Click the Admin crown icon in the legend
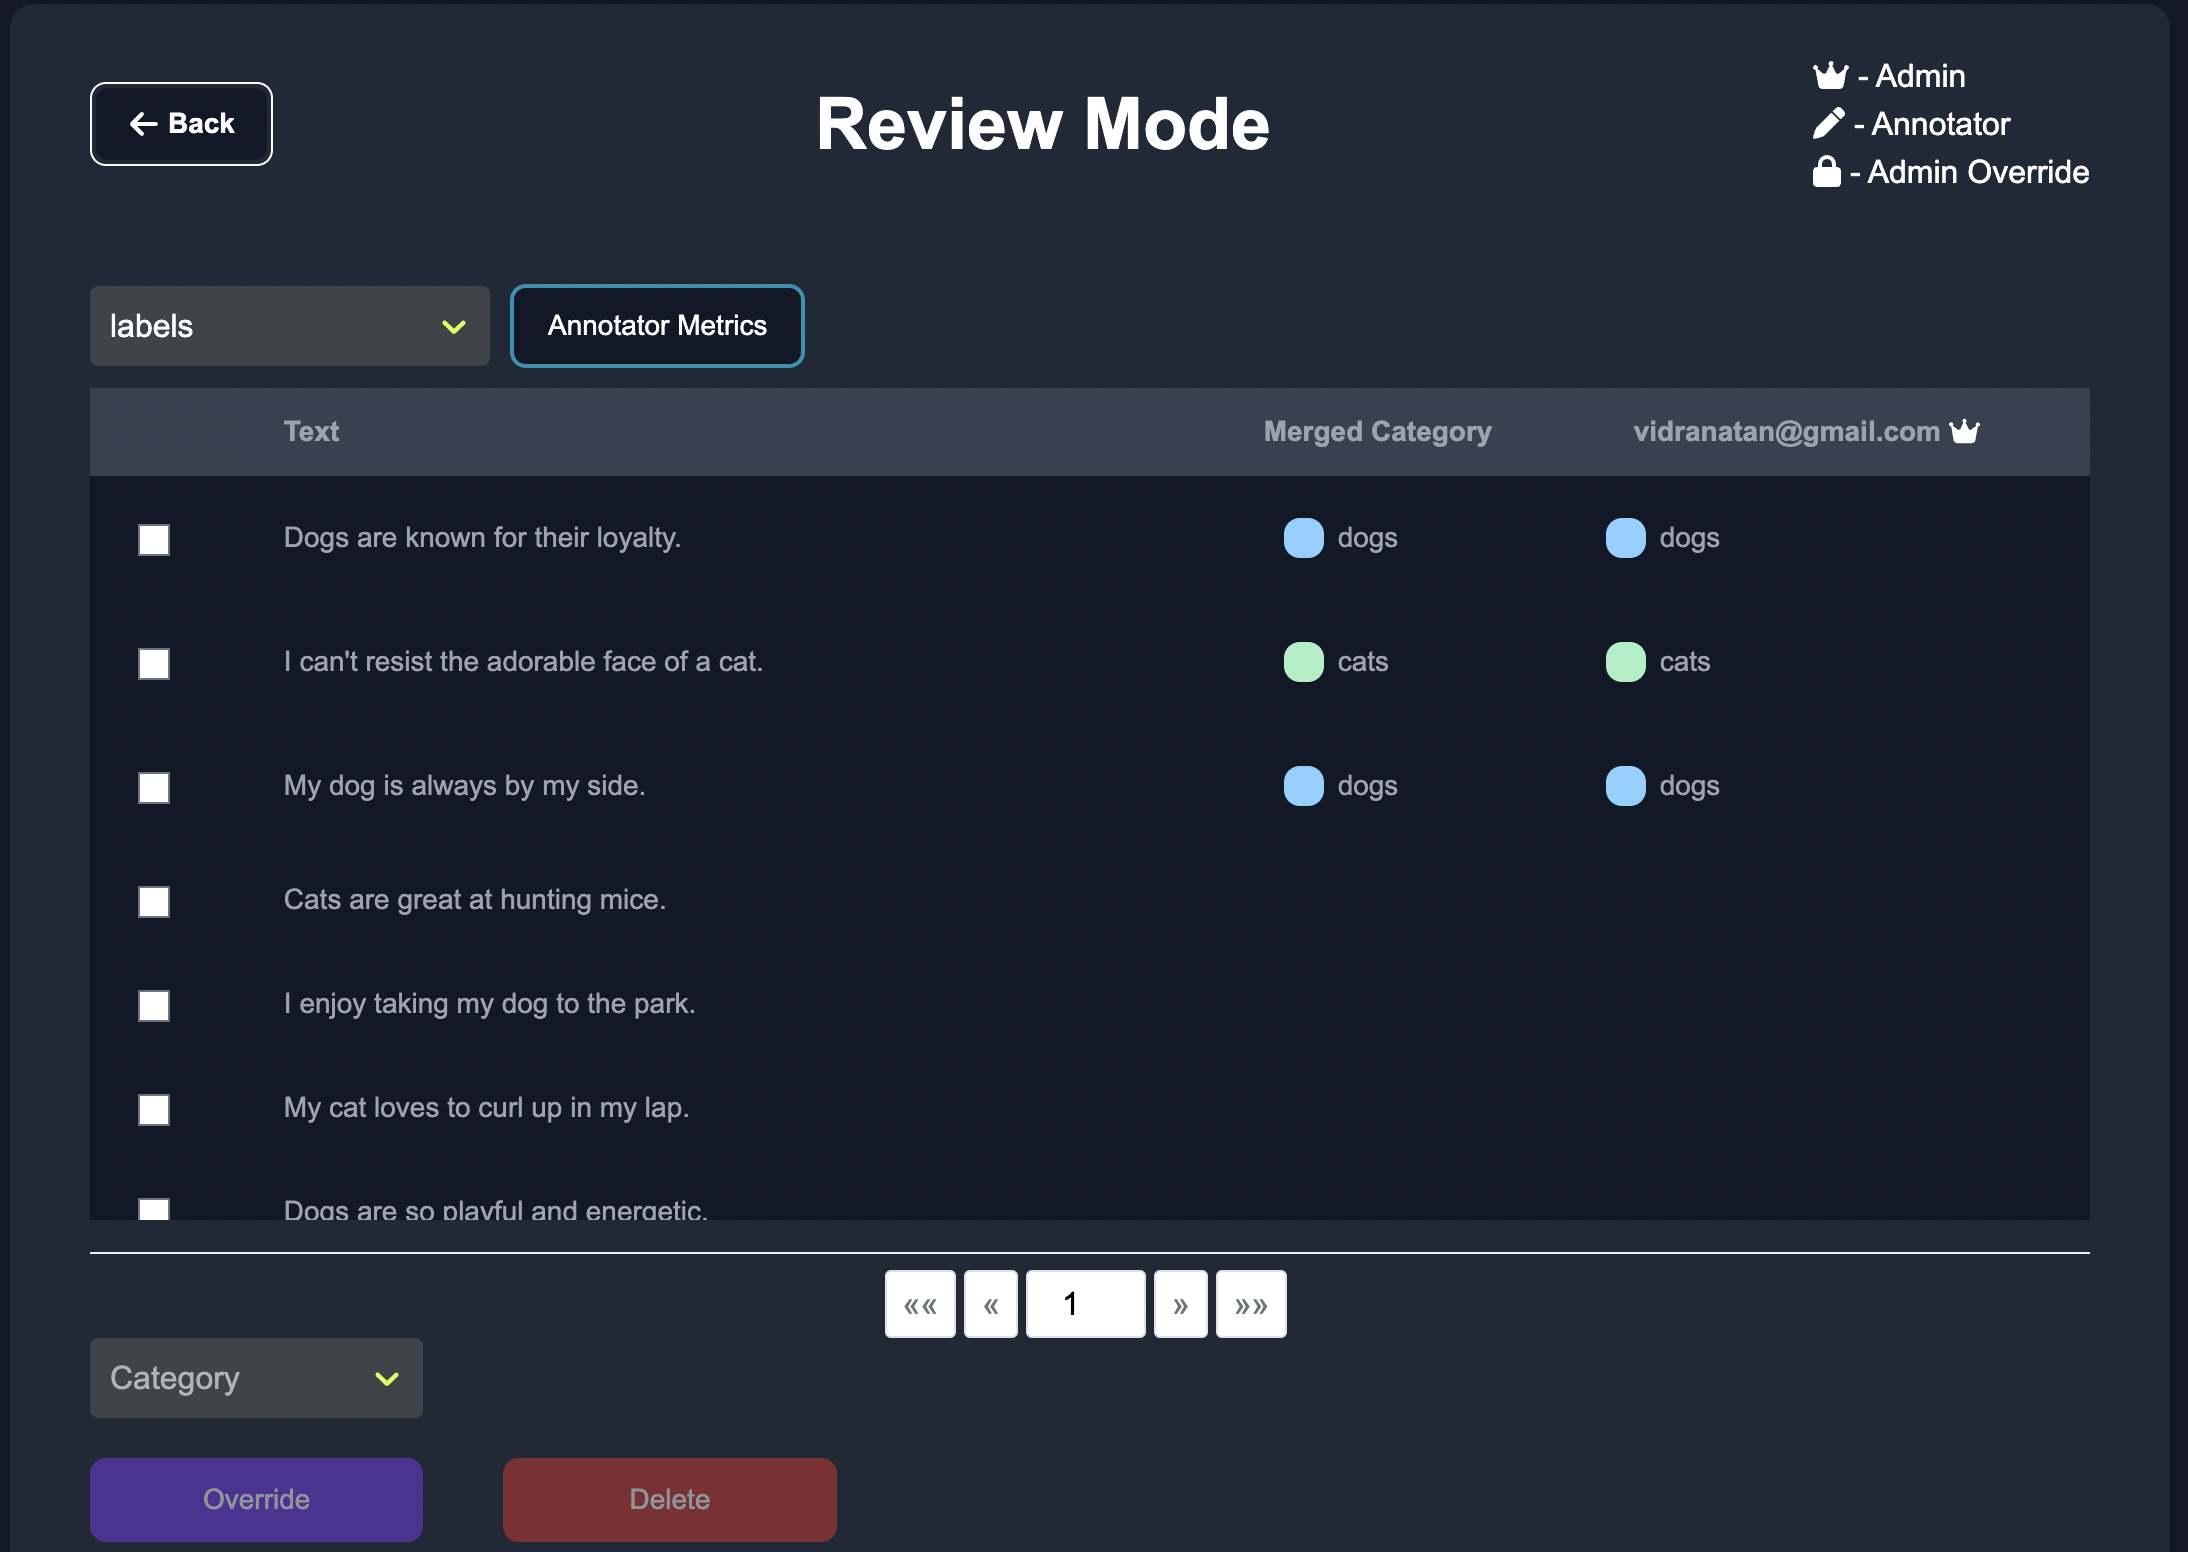Image resolution: width=2188 pixels, height=1552 pixels. coord(1830,76)
